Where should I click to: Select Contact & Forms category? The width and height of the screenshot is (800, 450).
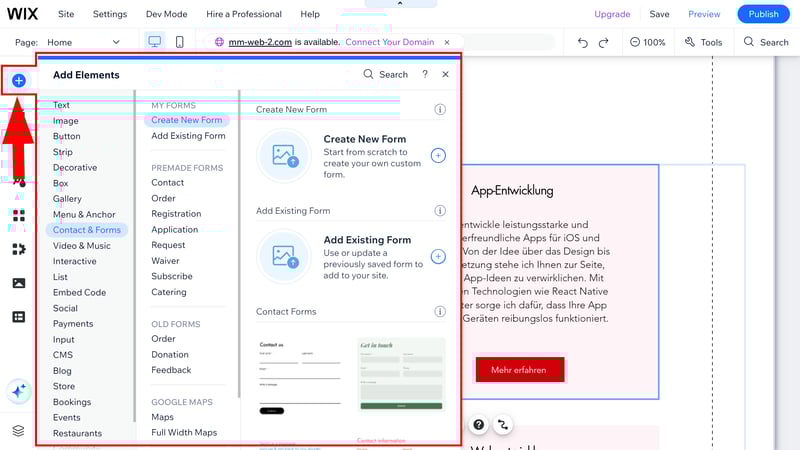[x=87, y=230]
